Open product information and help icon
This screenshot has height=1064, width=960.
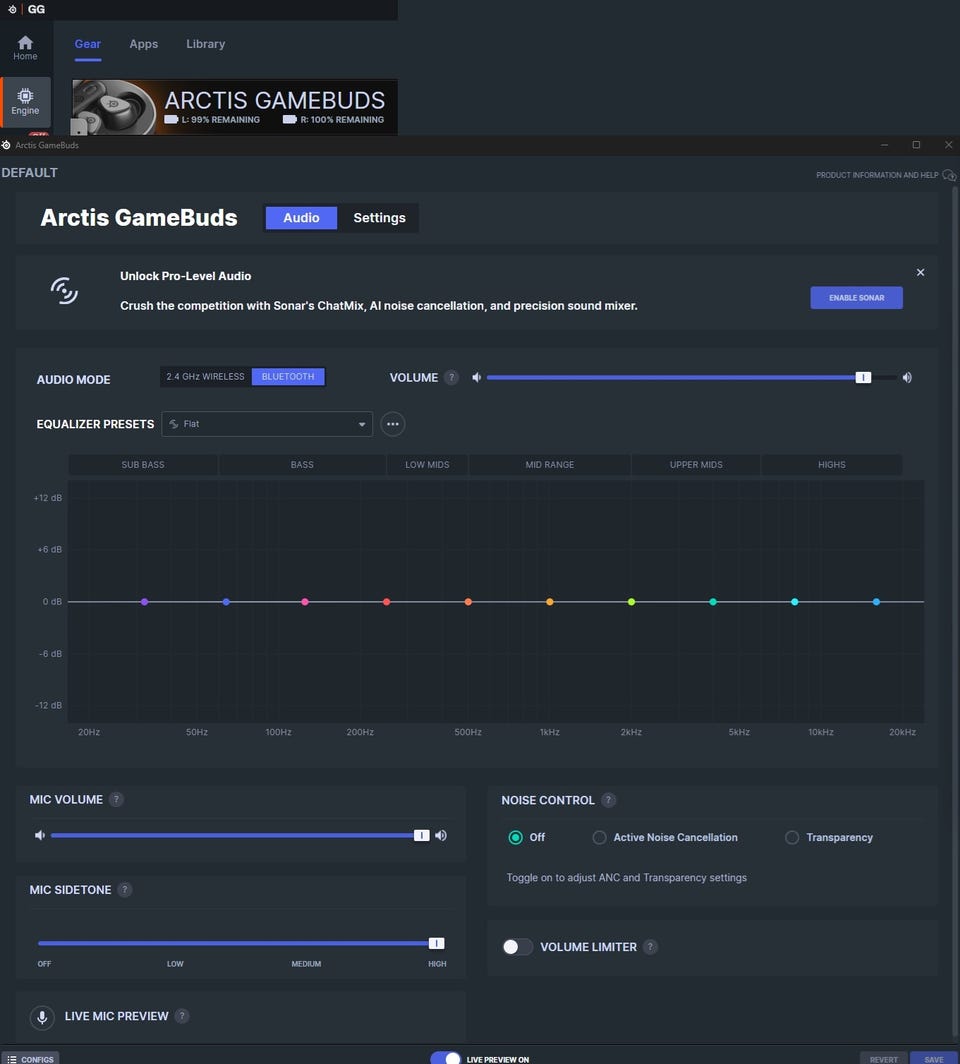(949, 175)
